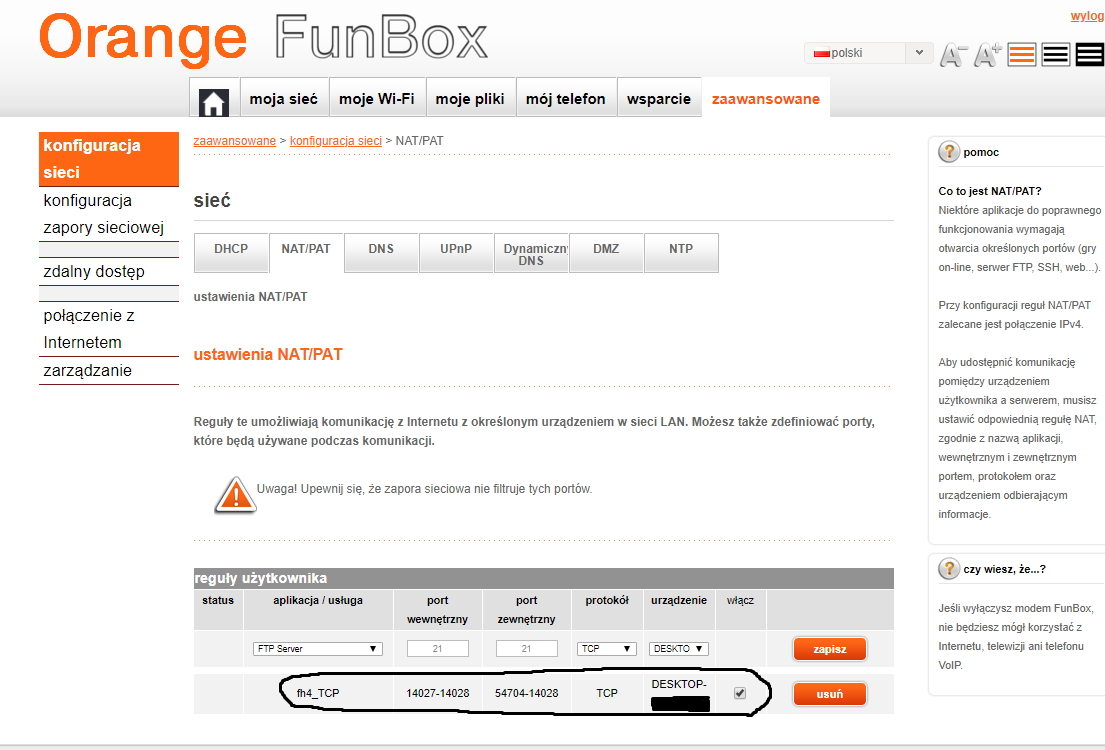Open konfiguracja sieci in the sidebar
Viewport: 1105px width, 750px height.
coord(109,159)
